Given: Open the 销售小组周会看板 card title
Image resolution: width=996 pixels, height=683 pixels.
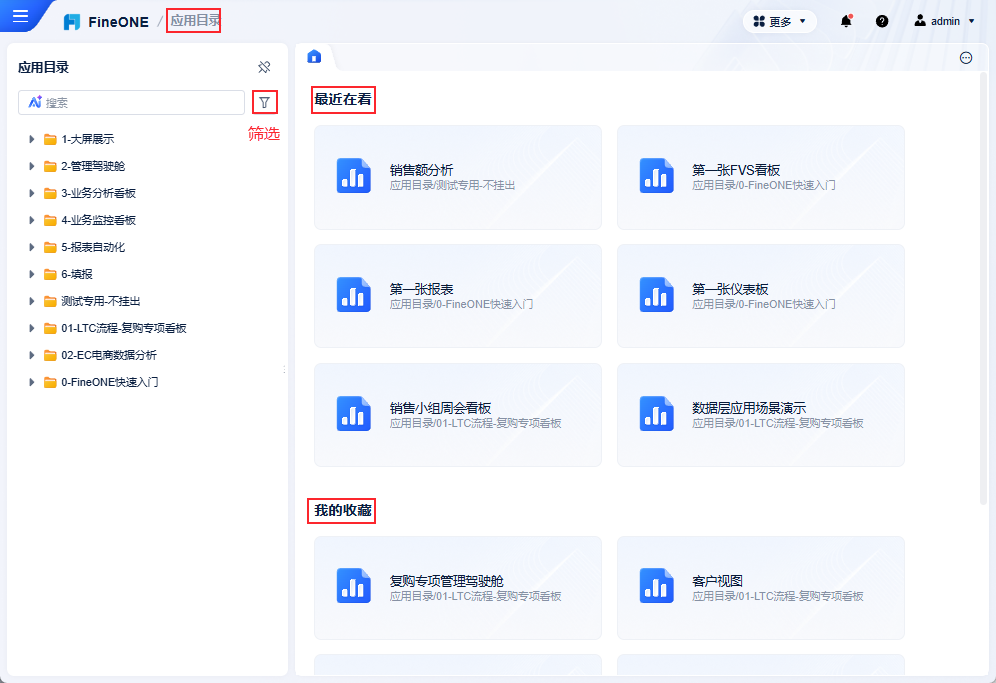Looking at the screenshot, I should tap(440, 408).
